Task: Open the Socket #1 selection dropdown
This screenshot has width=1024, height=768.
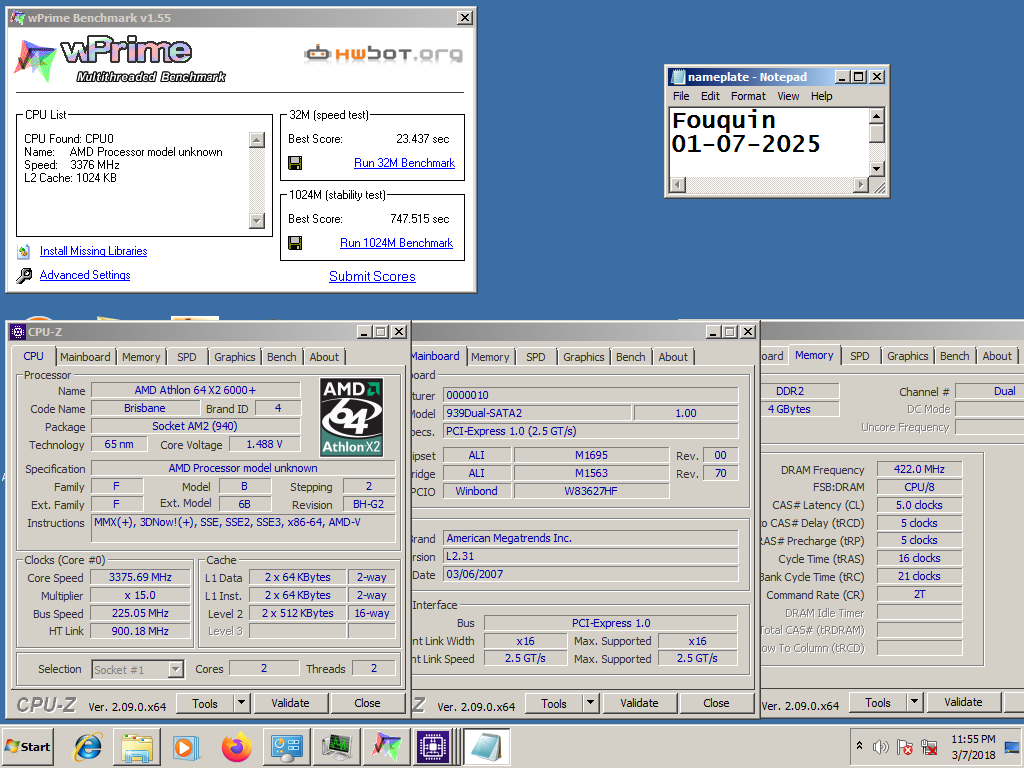Action: click(x=175, y=669)
